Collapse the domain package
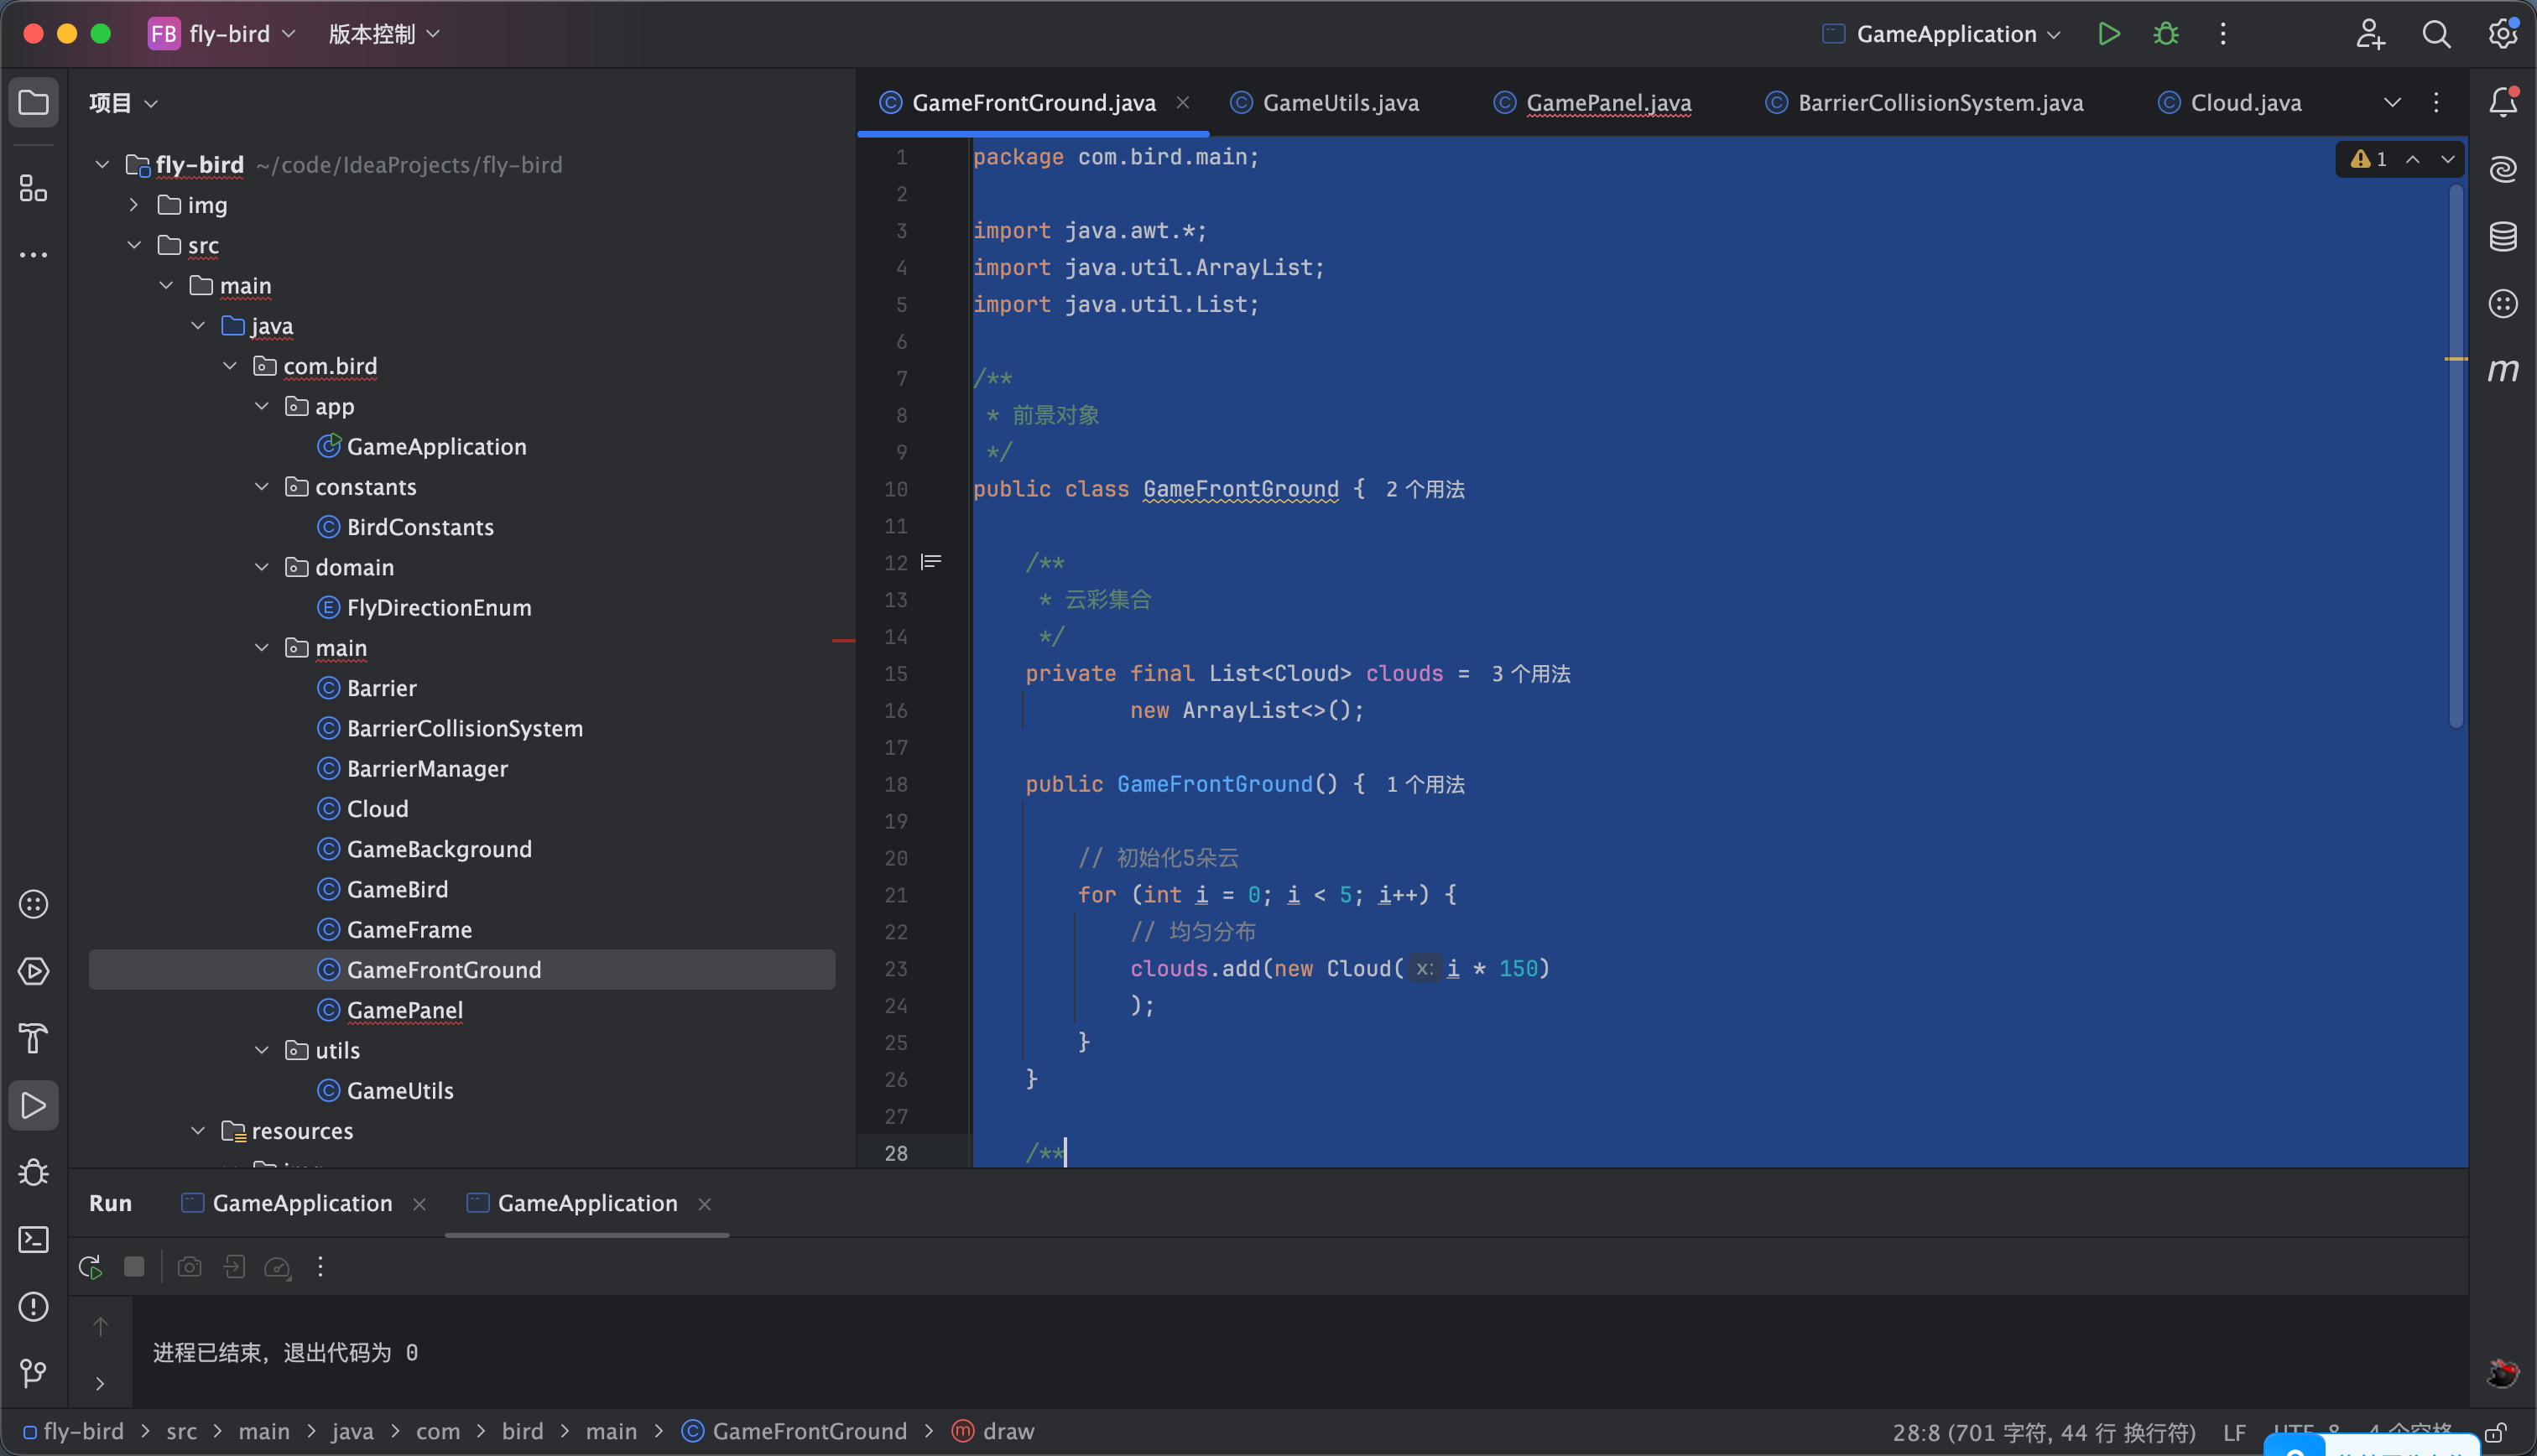The image size is (2537, 1456). tap(262, 567)
